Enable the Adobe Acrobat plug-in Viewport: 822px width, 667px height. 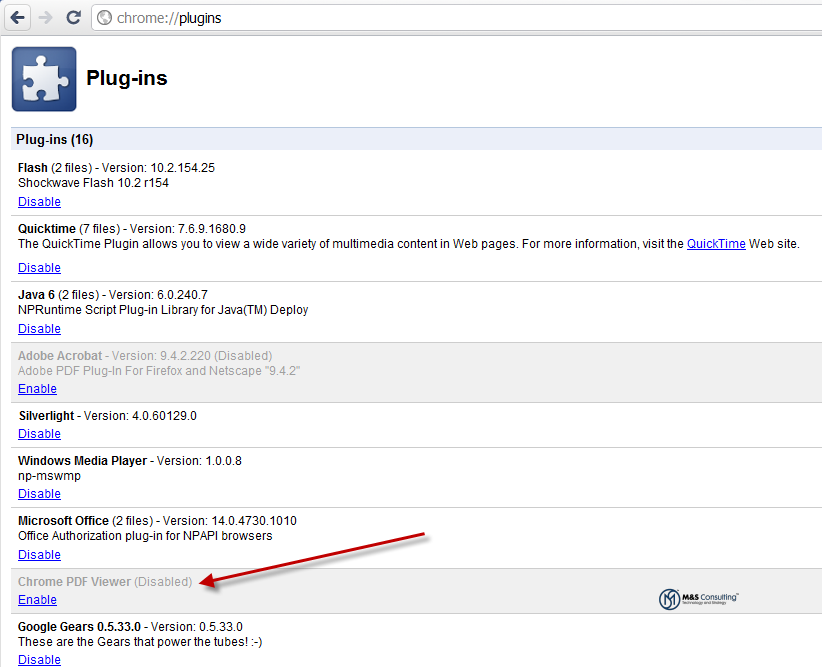pos(37,389)
